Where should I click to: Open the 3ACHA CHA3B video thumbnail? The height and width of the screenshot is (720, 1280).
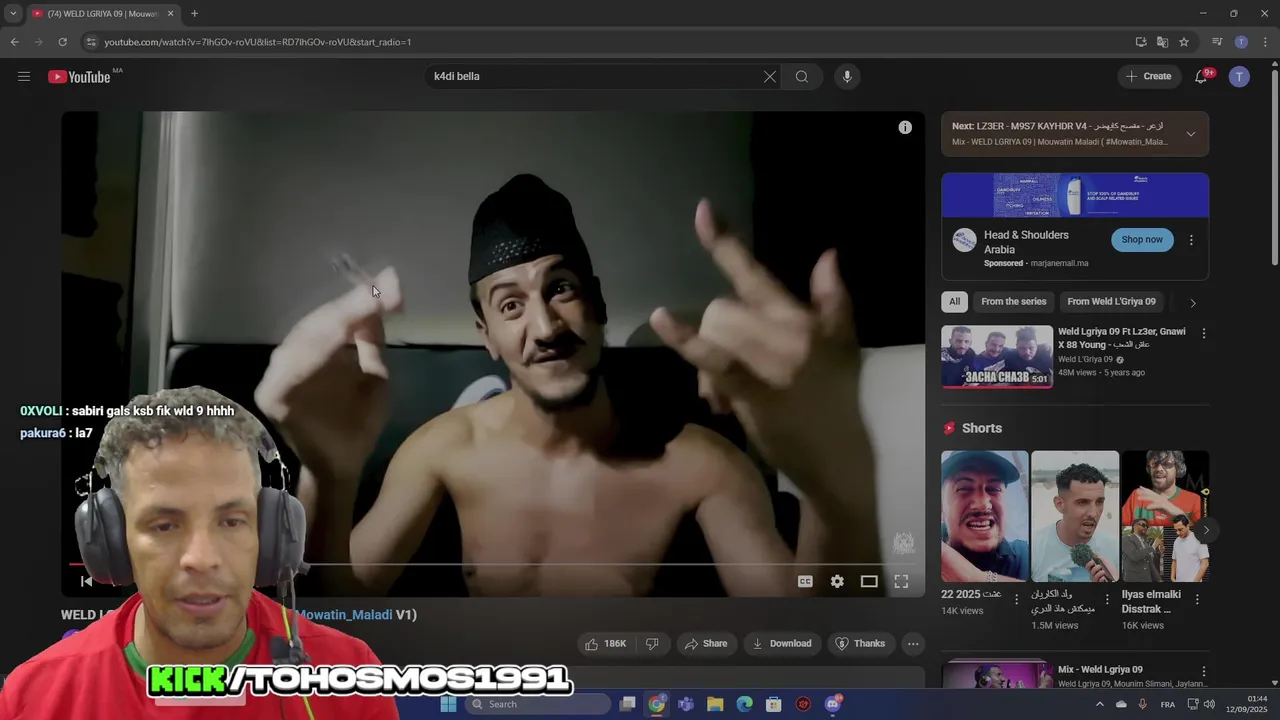tap(997, 356)
